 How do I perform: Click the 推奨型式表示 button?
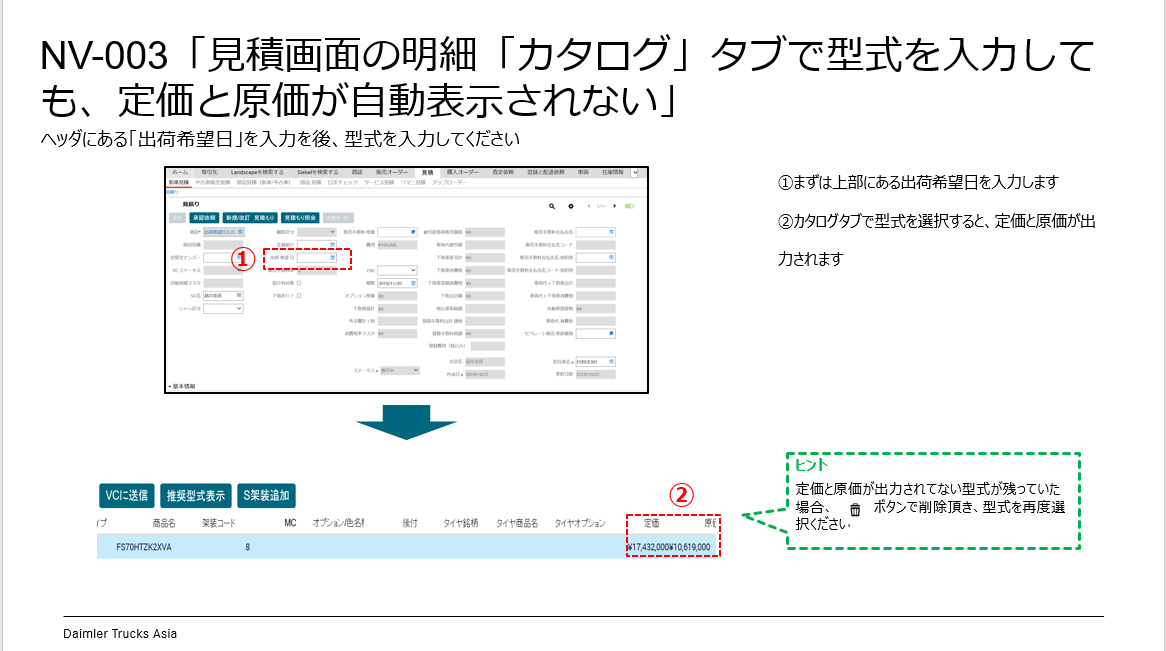pos(195,494)
